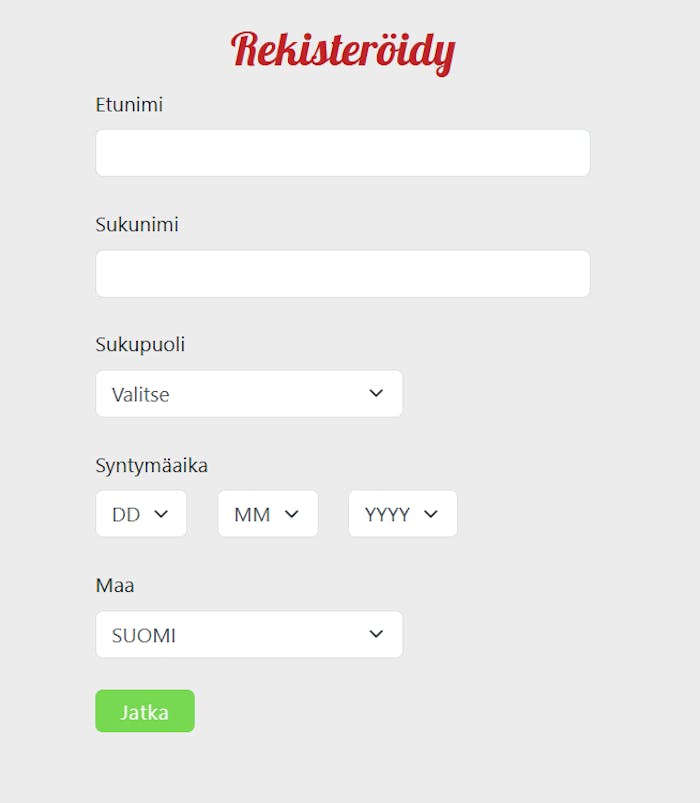Open the Maa country dropdown
This screenshot has width=700, height=803.
click(x=249, y=635)
